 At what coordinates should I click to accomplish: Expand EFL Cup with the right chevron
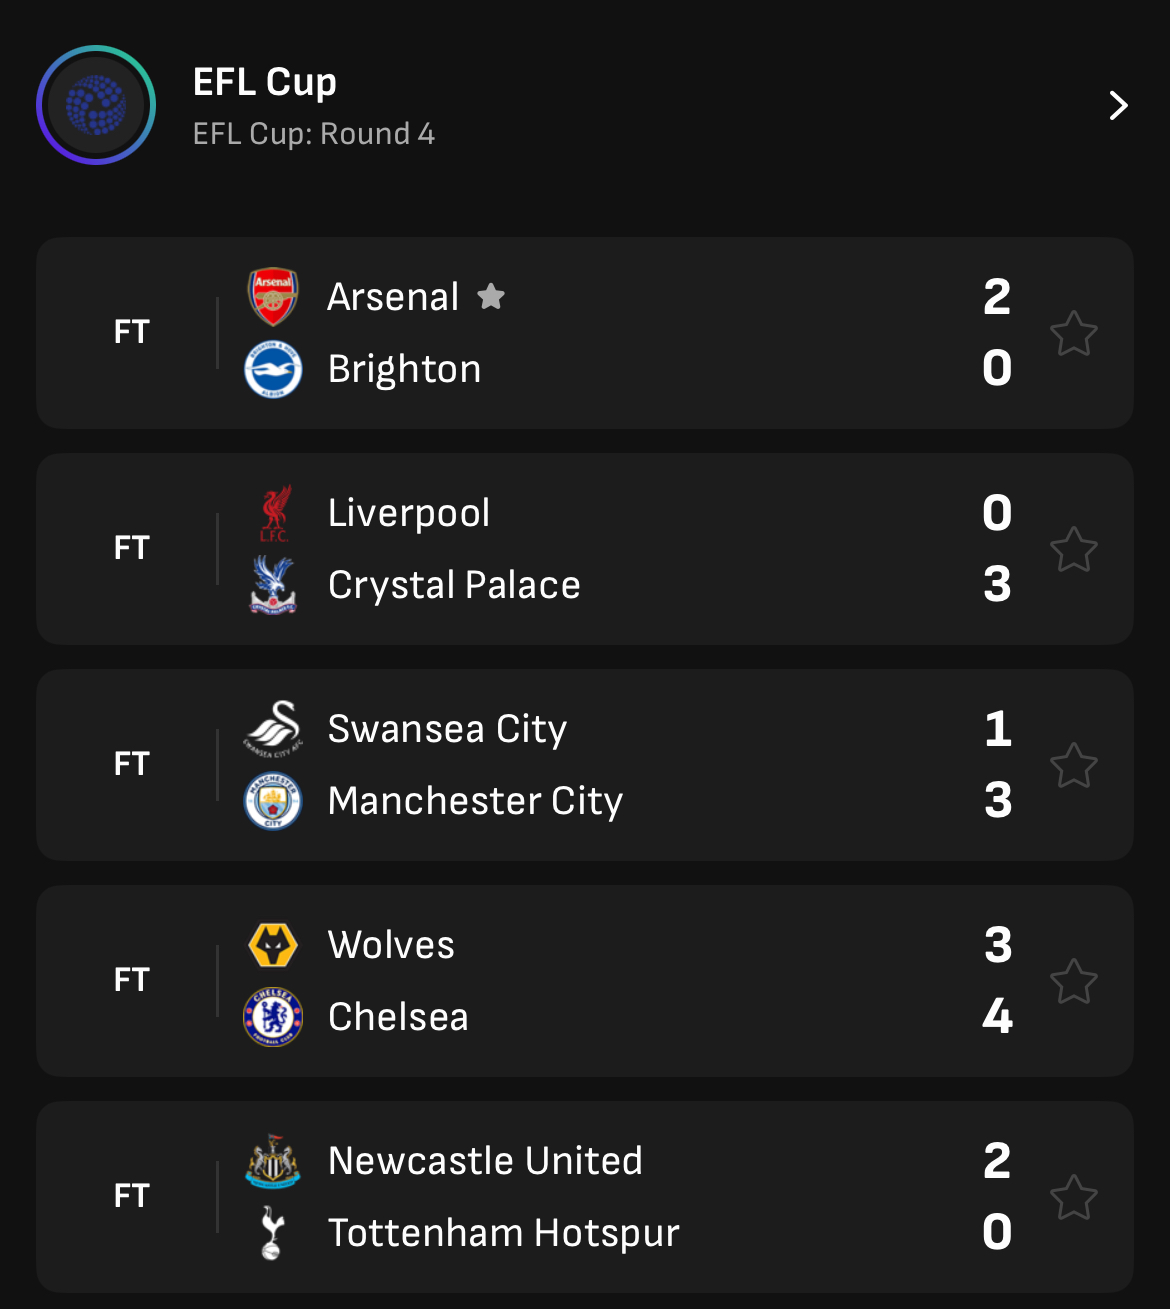click(1118, 105)
